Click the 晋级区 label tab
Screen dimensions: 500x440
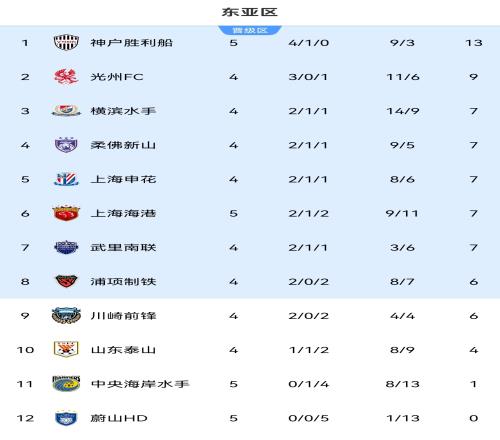pos(250,31)
